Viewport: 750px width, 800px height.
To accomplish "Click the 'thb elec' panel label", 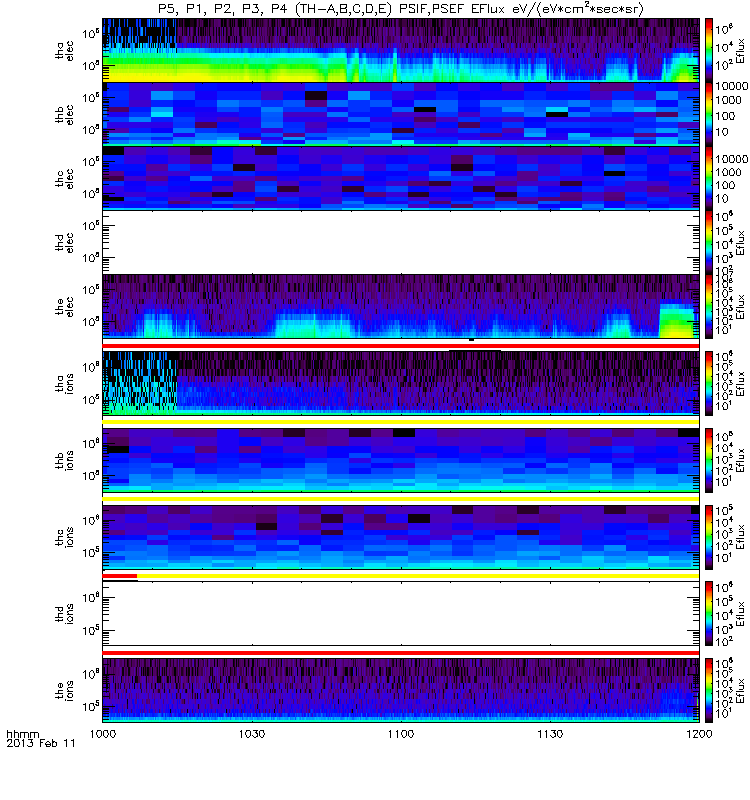I will tap(64, 114).
